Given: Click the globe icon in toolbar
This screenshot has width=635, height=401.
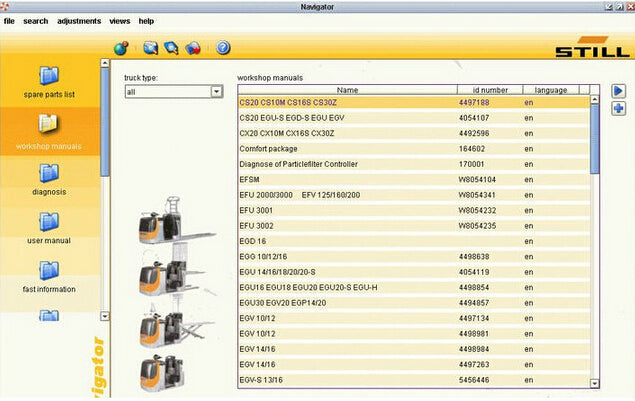Looking at the screenshot, I should point(121,48).
